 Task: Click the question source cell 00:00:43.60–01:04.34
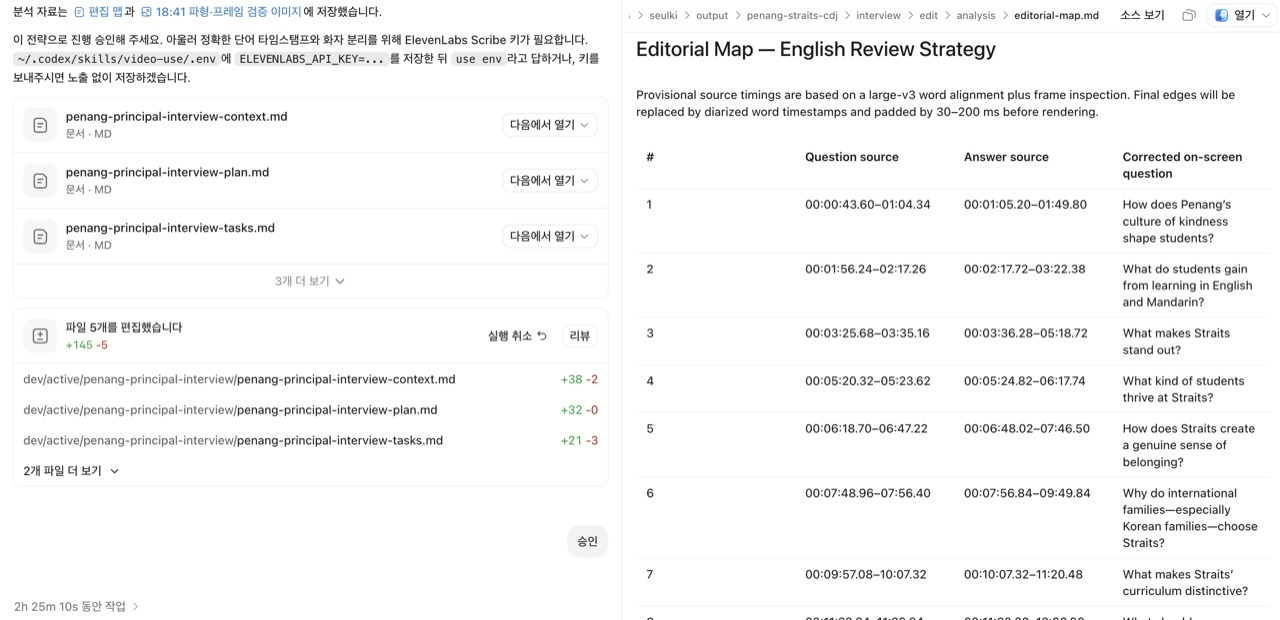pyautogui.click(x=868, y=205)
